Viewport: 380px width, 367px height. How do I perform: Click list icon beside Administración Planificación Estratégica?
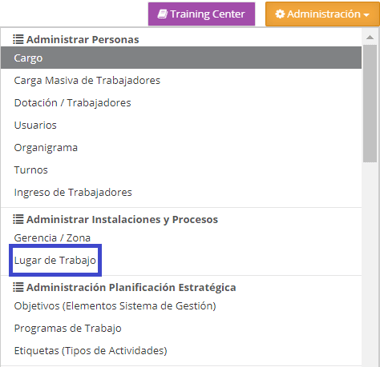(18, 287)
